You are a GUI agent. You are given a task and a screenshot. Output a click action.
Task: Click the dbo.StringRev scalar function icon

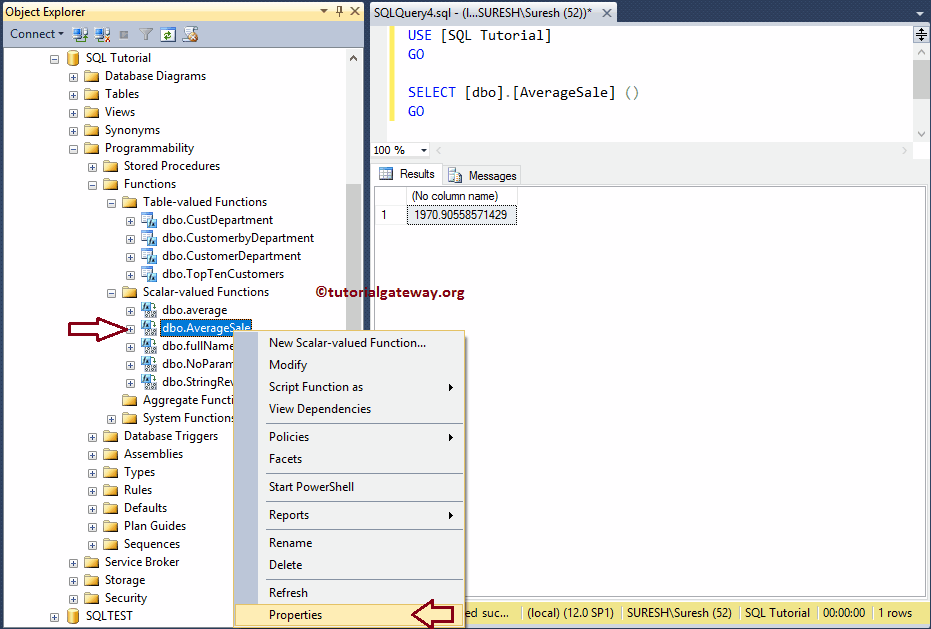pyautogui.click(x=149, y=382)
